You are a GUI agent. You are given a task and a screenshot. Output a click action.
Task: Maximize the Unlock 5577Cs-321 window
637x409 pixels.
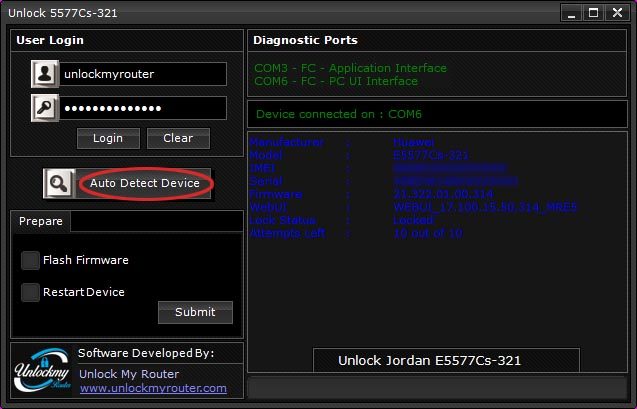(593, 13)
